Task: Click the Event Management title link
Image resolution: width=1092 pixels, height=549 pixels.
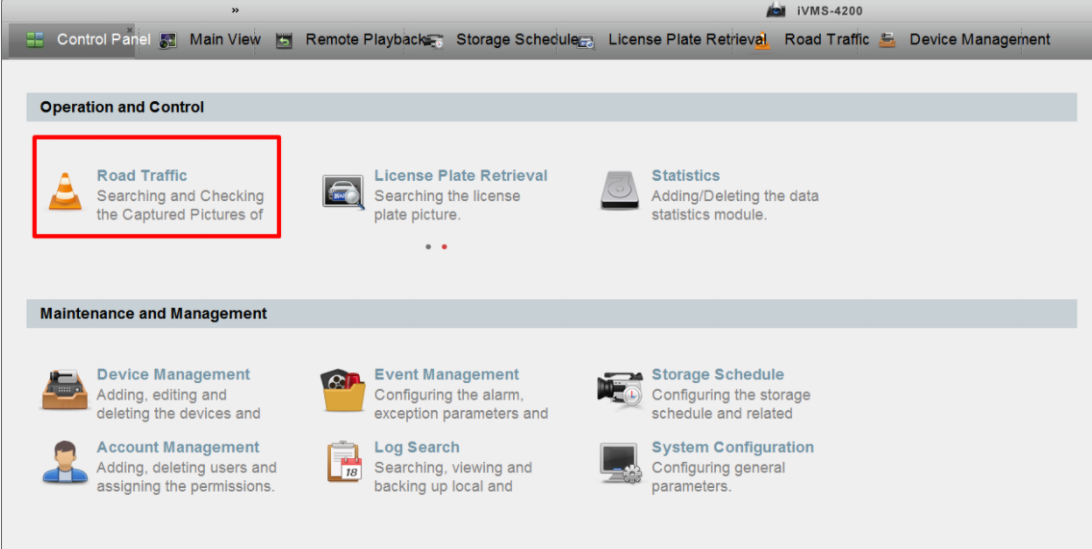Action: tap(446, 375)
